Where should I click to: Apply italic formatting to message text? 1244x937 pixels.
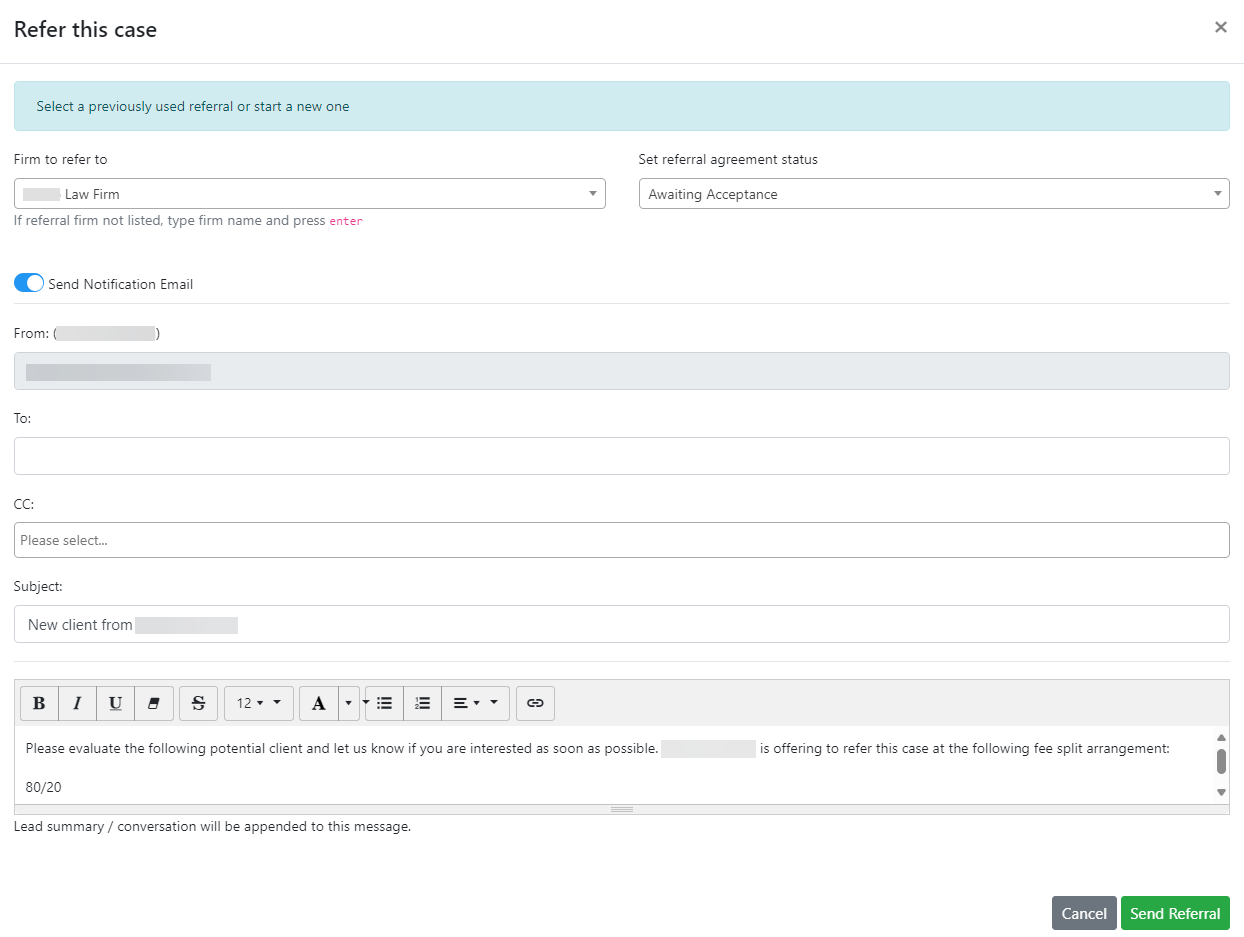tap(77, 703)
